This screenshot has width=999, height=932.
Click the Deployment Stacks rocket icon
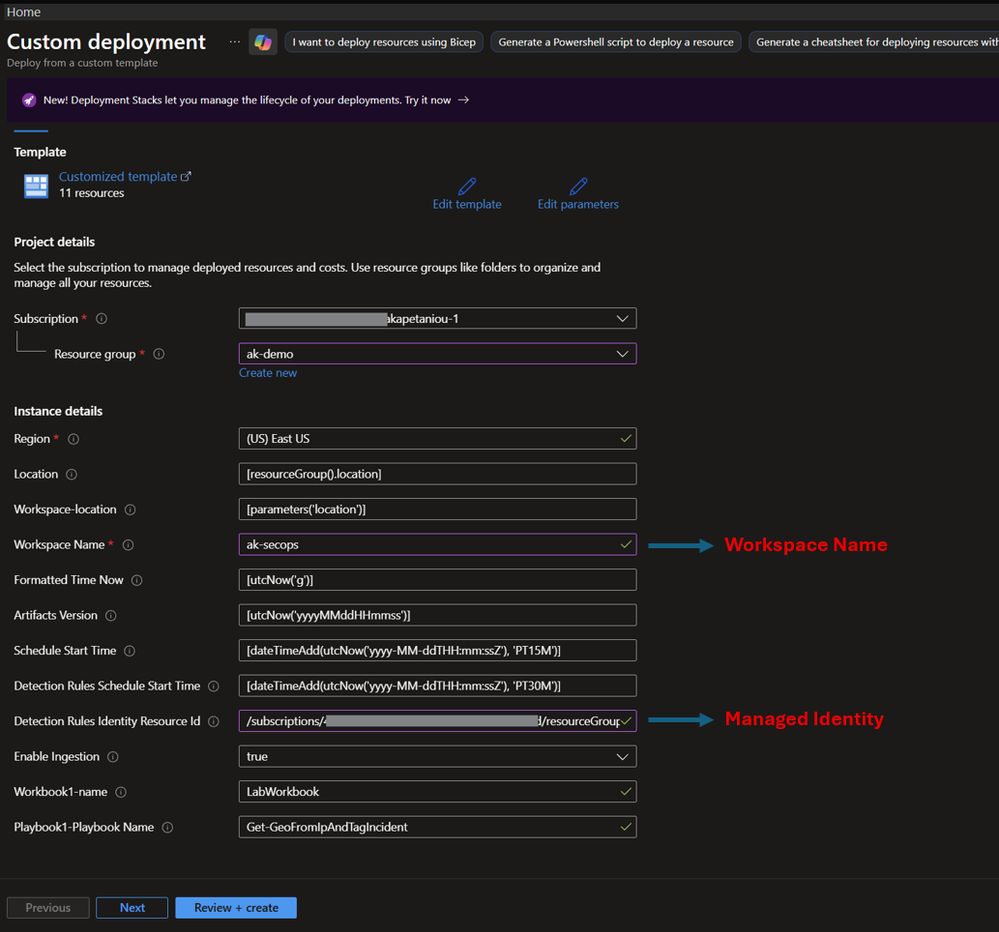(x=29, y=100)
